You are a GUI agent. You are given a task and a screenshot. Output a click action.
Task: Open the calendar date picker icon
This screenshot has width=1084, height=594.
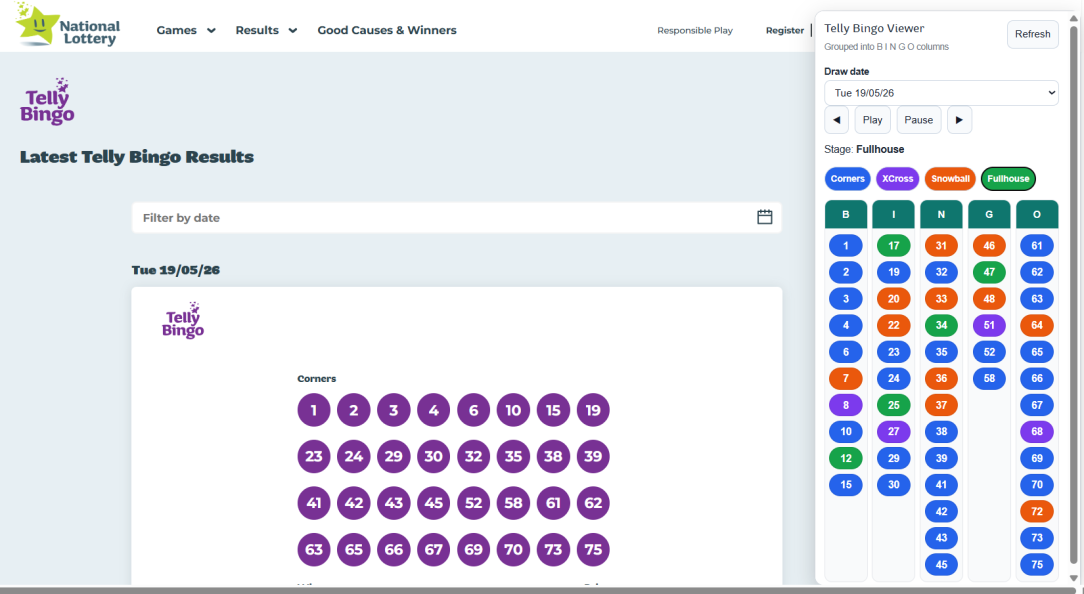tap(765, 217)
